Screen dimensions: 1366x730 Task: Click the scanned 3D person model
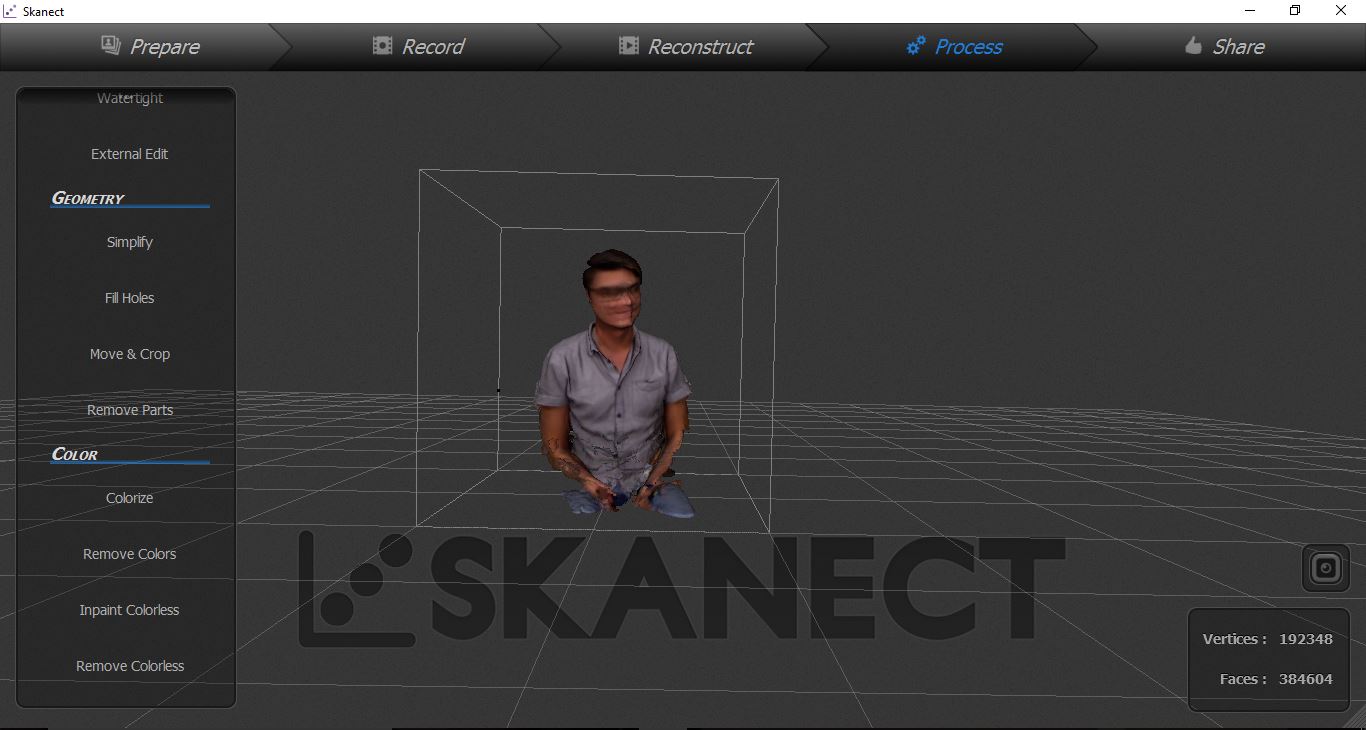(x=614, y=385)
